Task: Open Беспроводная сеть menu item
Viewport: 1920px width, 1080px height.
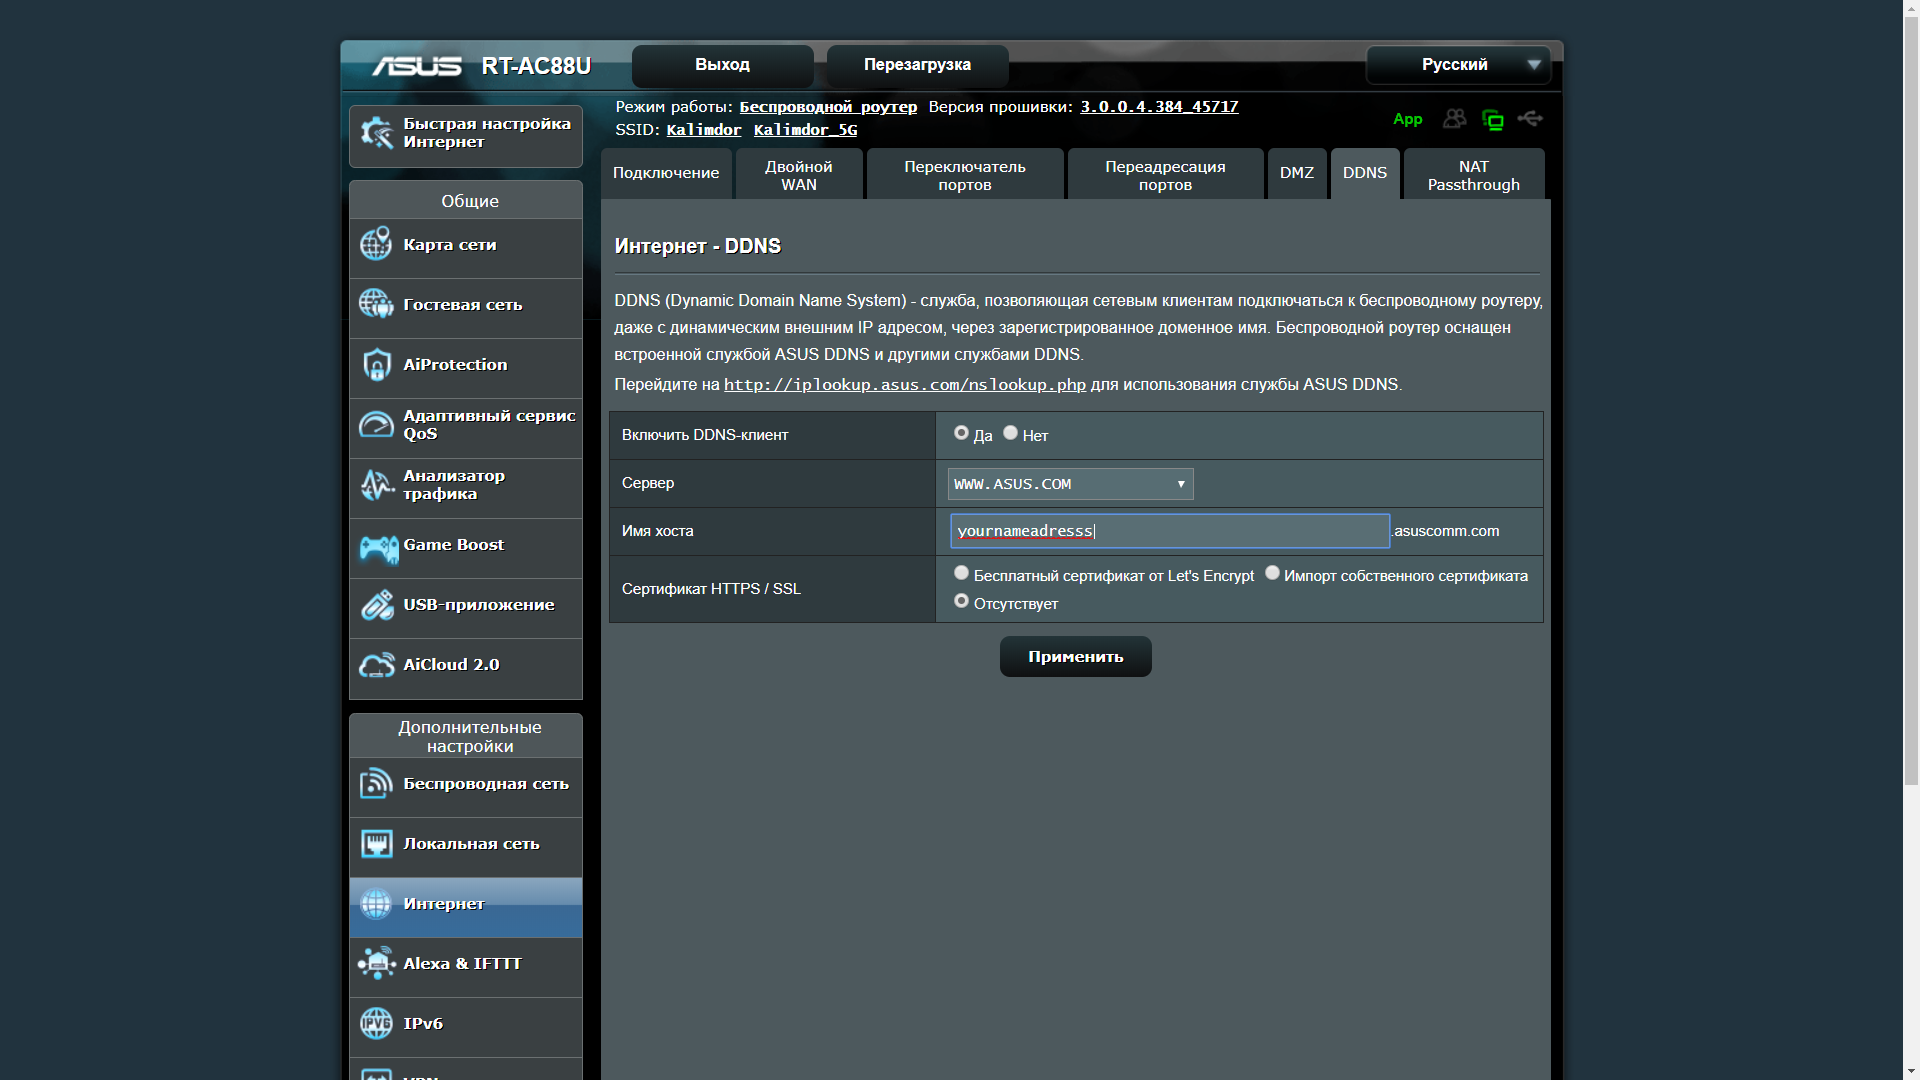Action: coord(466,787)
